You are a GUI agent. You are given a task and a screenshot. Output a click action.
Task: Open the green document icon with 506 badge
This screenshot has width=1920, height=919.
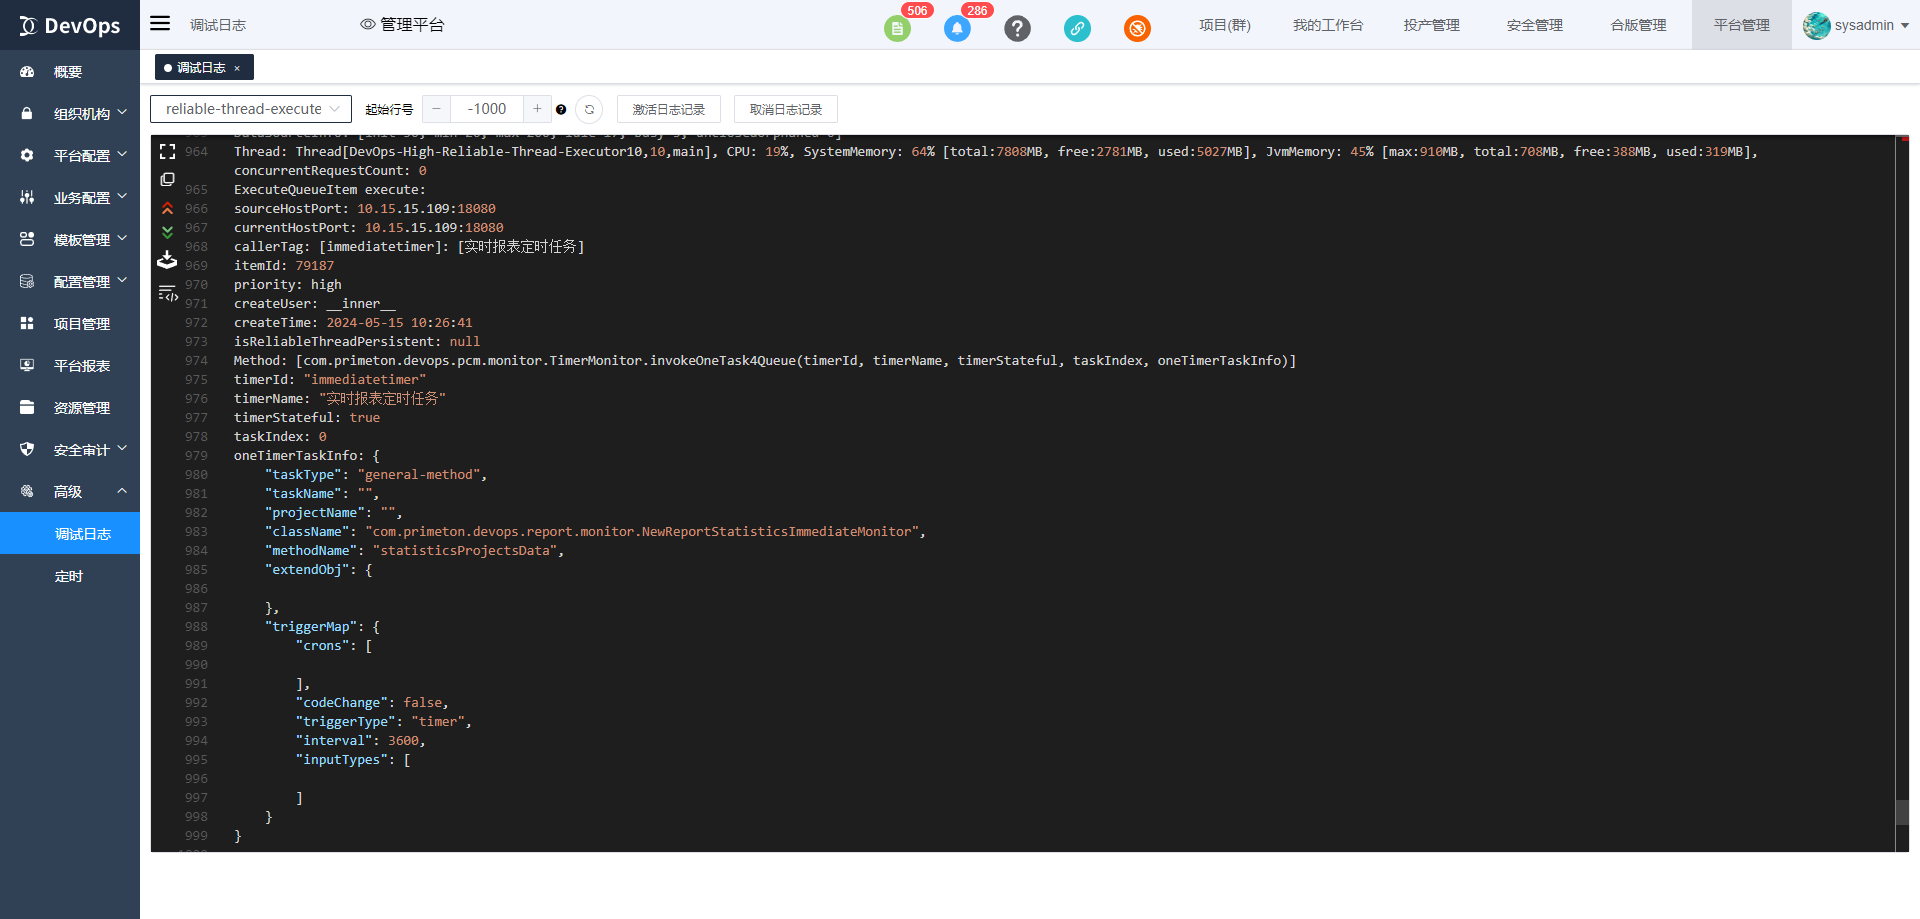[x=897, y=28]
